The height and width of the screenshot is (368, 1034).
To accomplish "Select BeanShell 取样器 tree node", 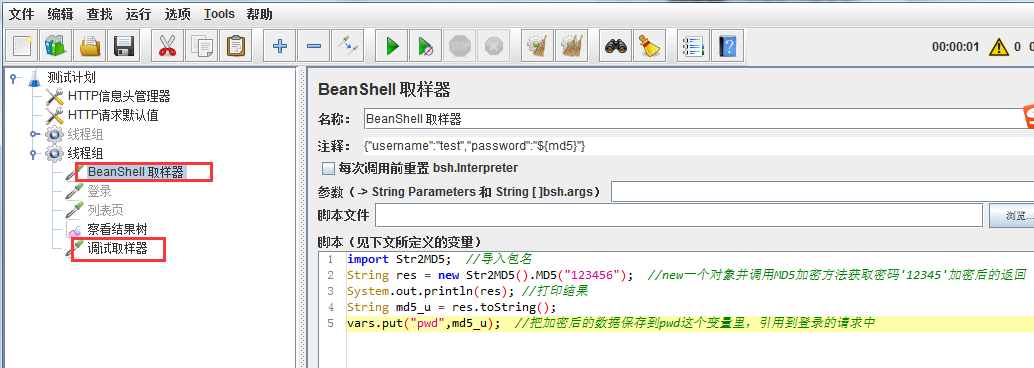I will click(136, 173).
